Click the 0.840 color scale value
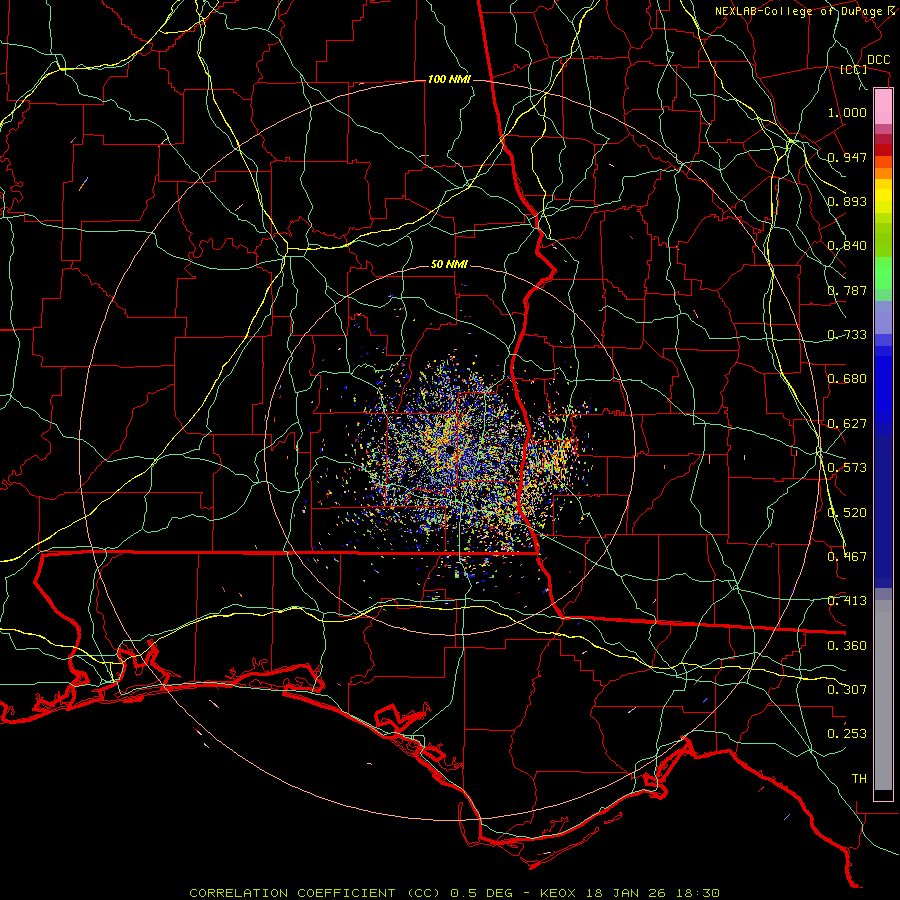This screenshot has height=900, width=900. point(847,246)
